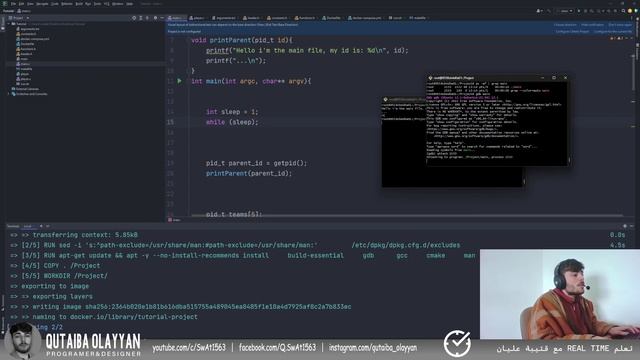This screenshot has width=640, height=360.
Task: Expand Scratches and Consoles node
Action: 9,94
